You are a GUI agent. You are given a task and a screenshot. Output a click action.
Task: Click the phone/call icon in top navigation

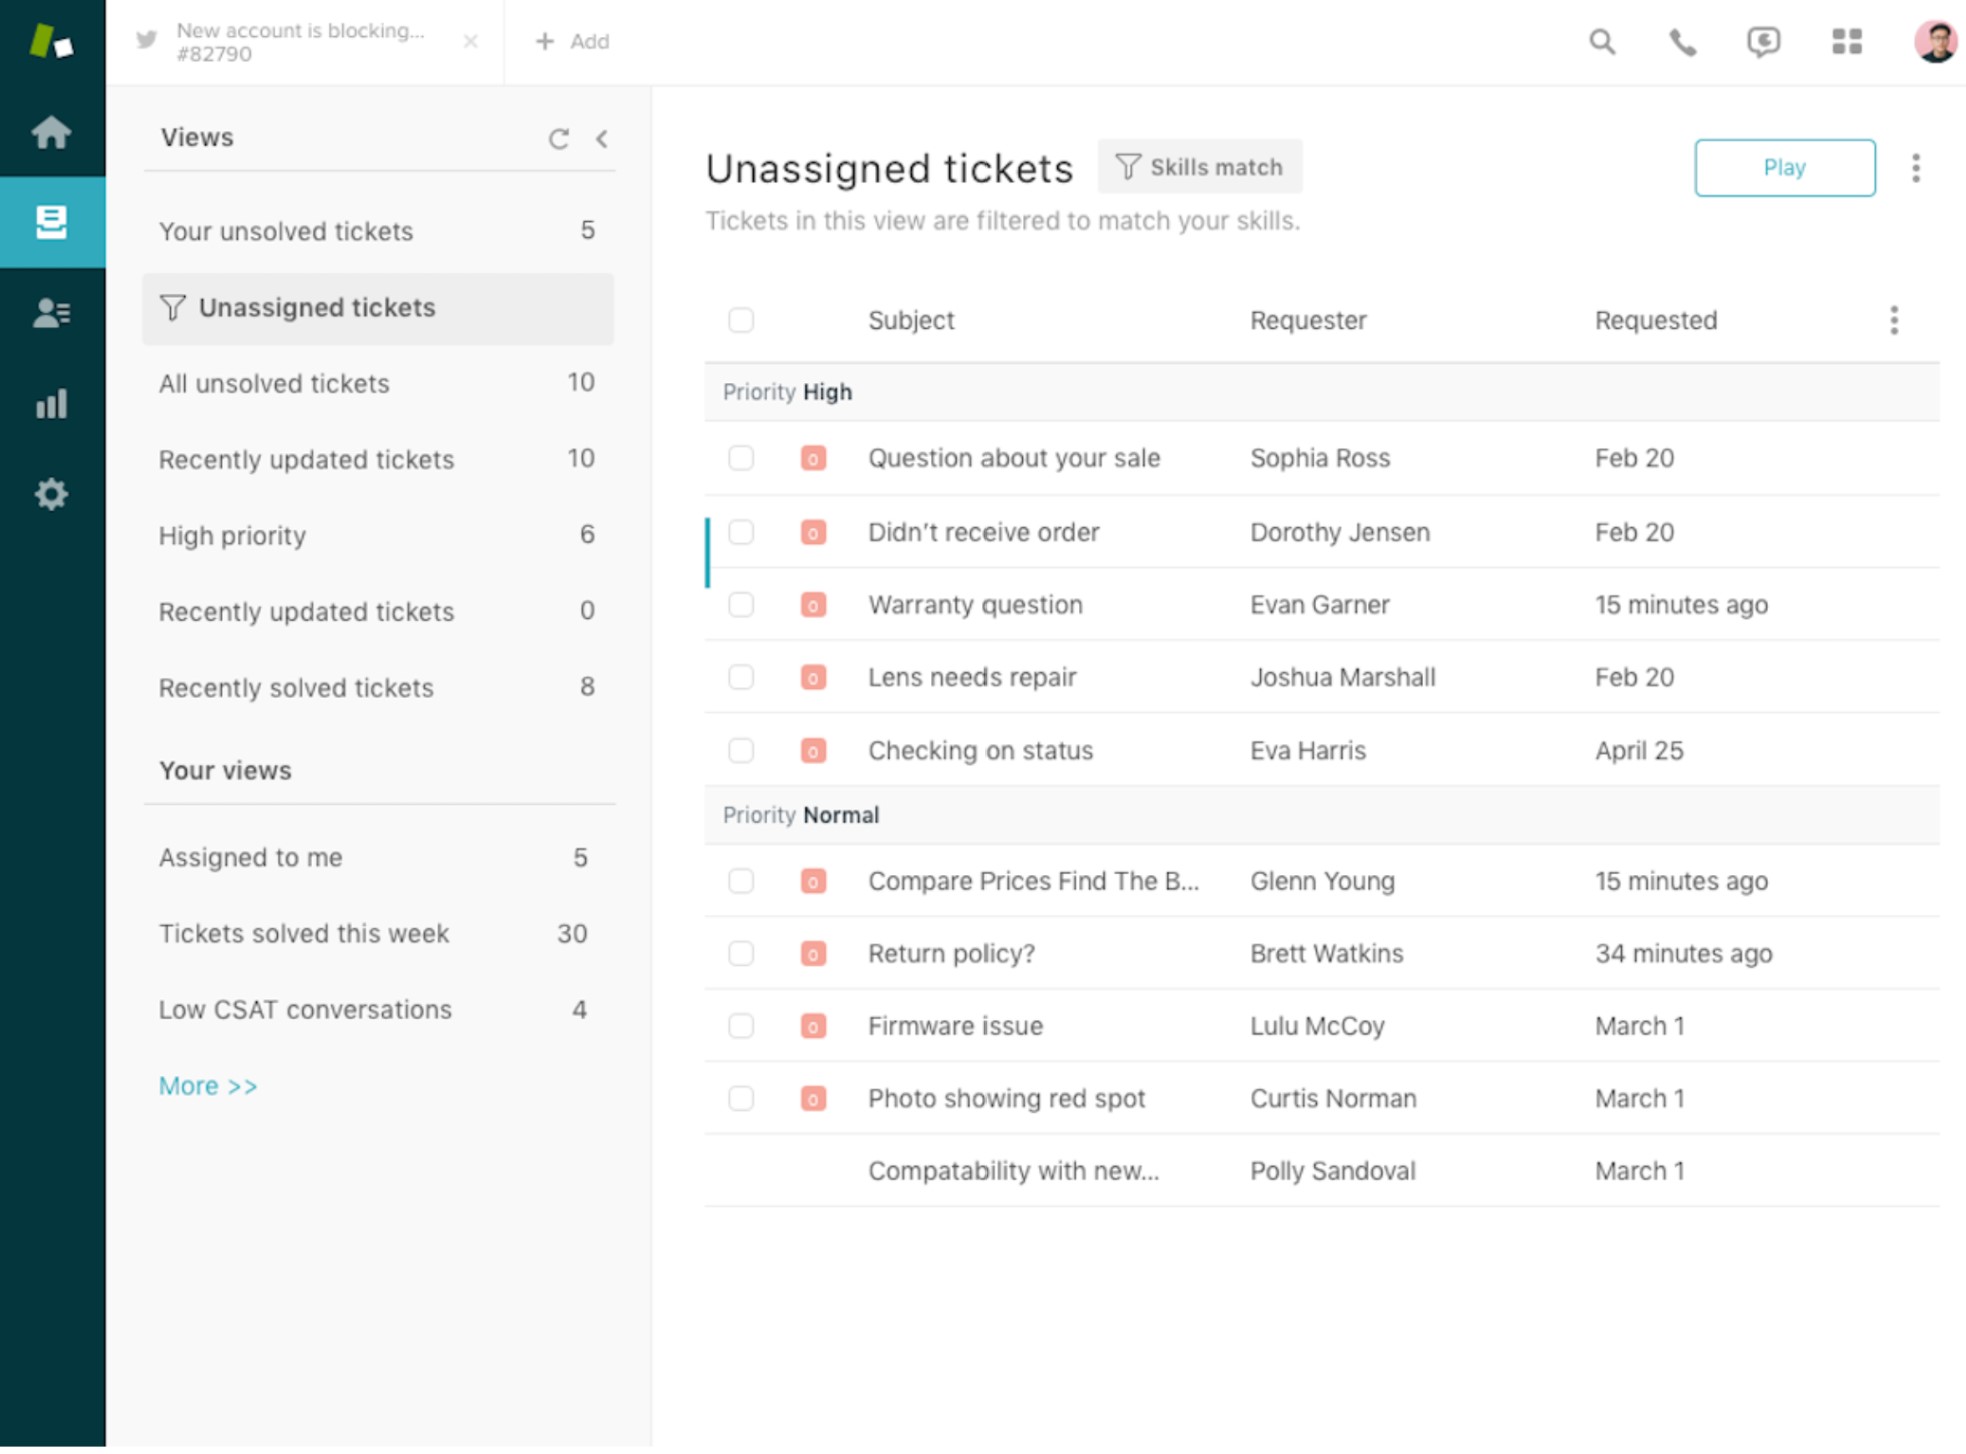pyautogui.click(x=1682, y=41)
